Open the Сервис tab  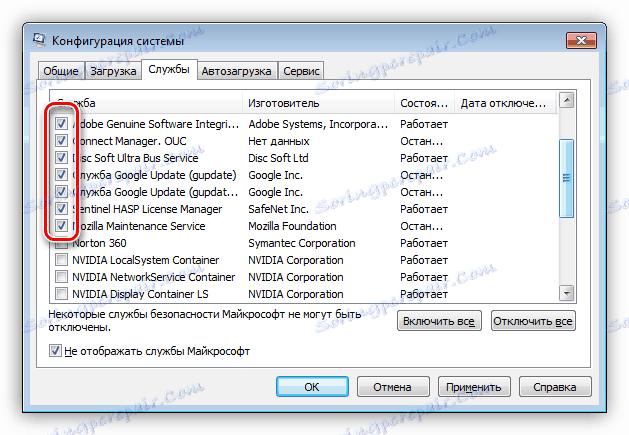(301, 71)
